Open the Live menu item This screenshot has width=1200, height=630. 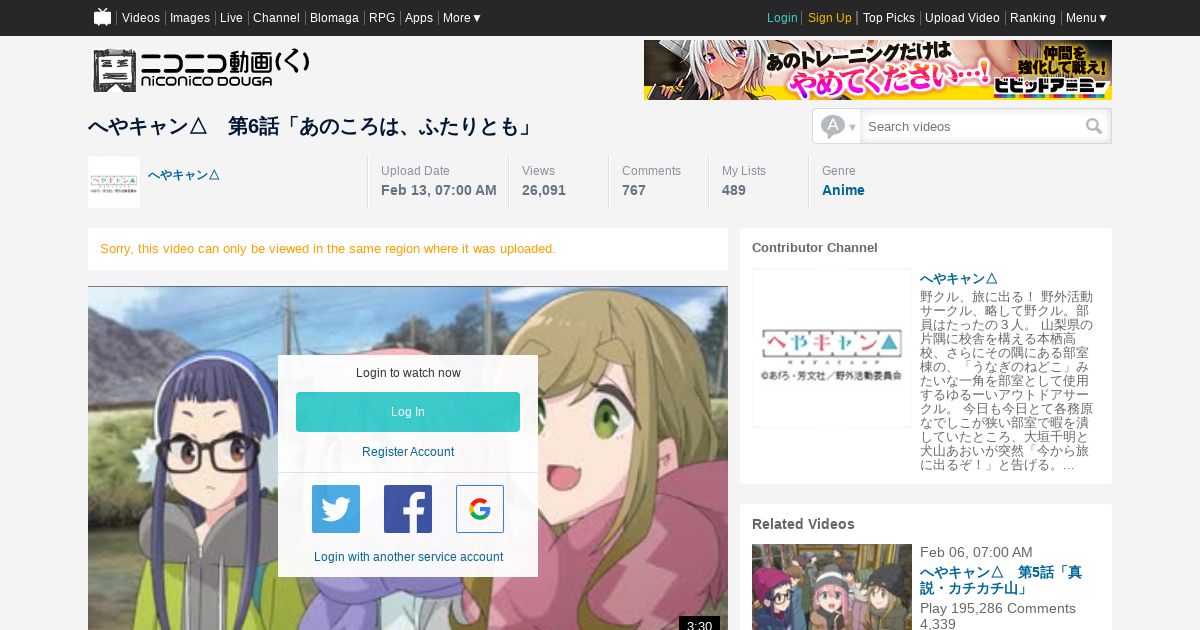coord(231,18)
